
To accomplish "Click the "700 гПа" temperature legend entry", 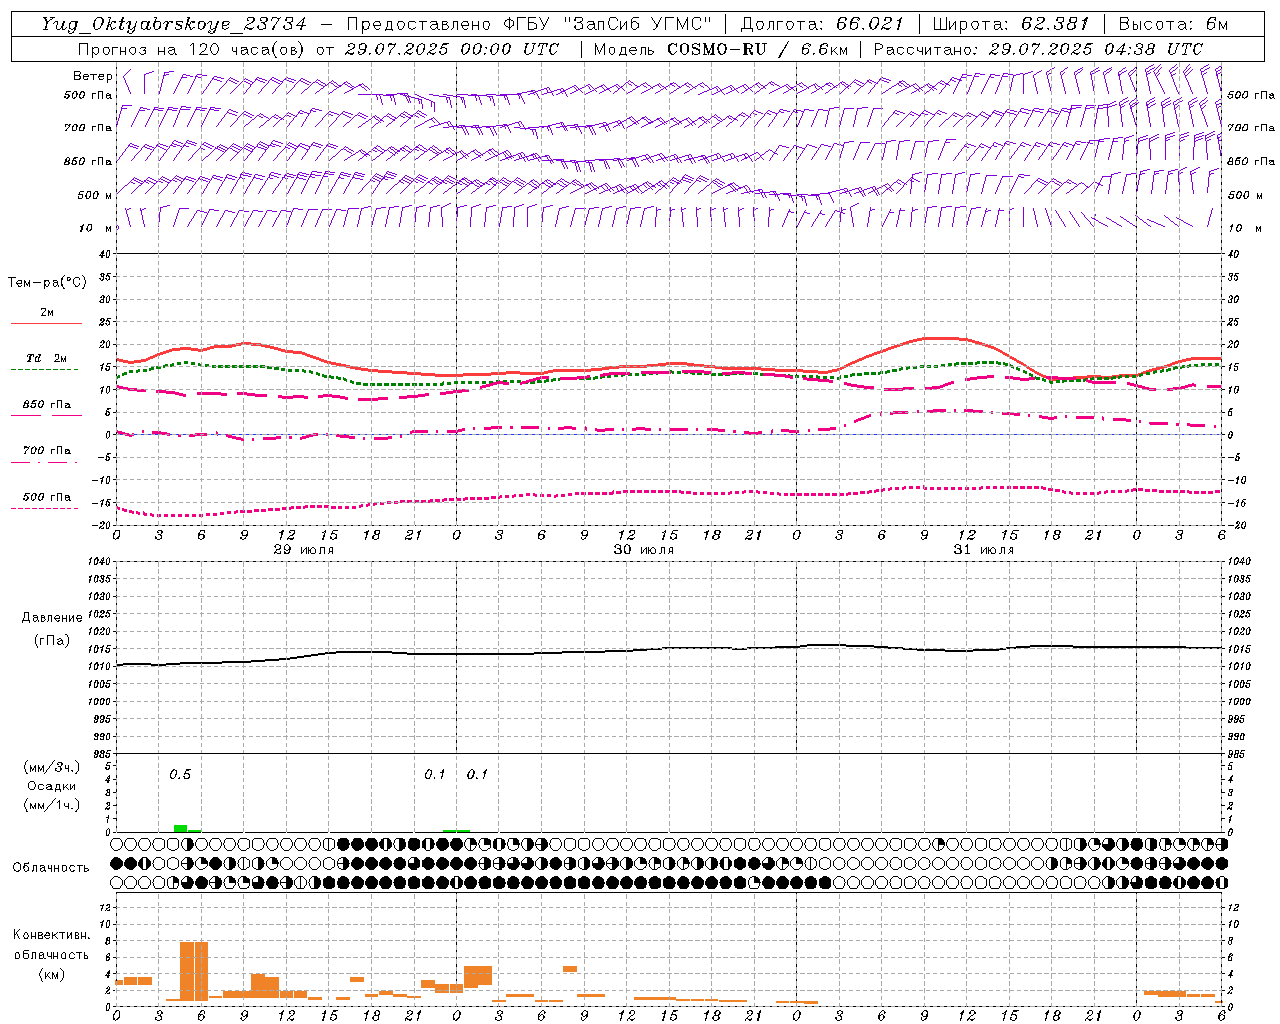I will (47, 451).
